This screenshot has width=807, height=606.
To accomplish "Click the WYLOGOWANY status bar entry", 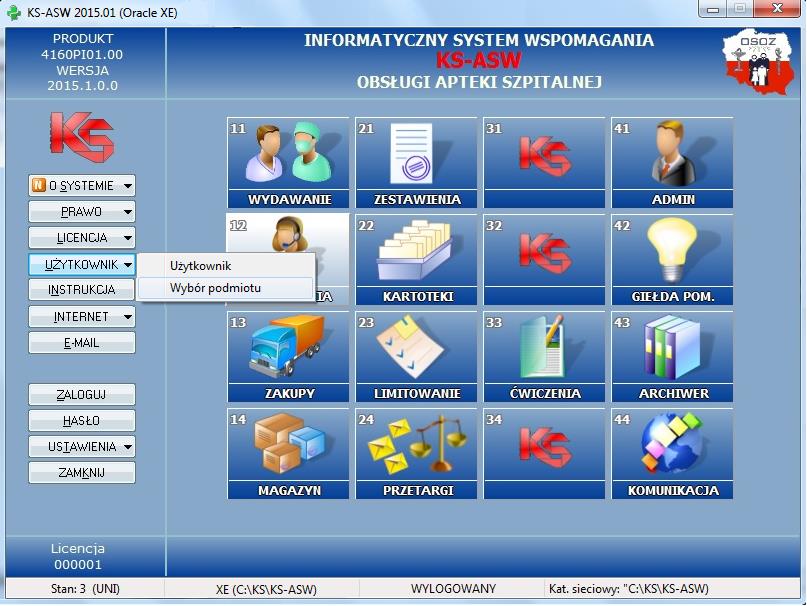I will pos(453,588).
